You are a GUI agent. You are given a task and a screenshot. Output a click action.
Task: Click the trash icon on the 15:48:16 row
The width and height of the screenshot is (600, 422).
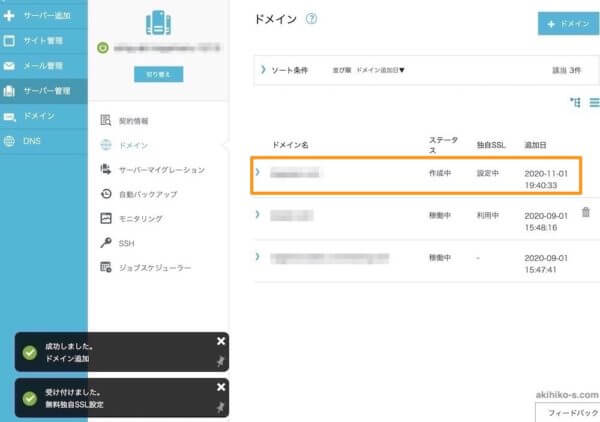586,212
